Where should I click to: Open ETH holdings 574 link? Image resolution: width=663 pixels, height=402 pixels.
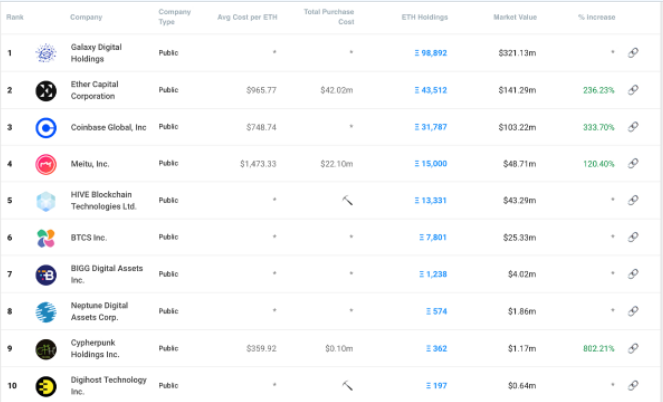(x=436, y=312)
